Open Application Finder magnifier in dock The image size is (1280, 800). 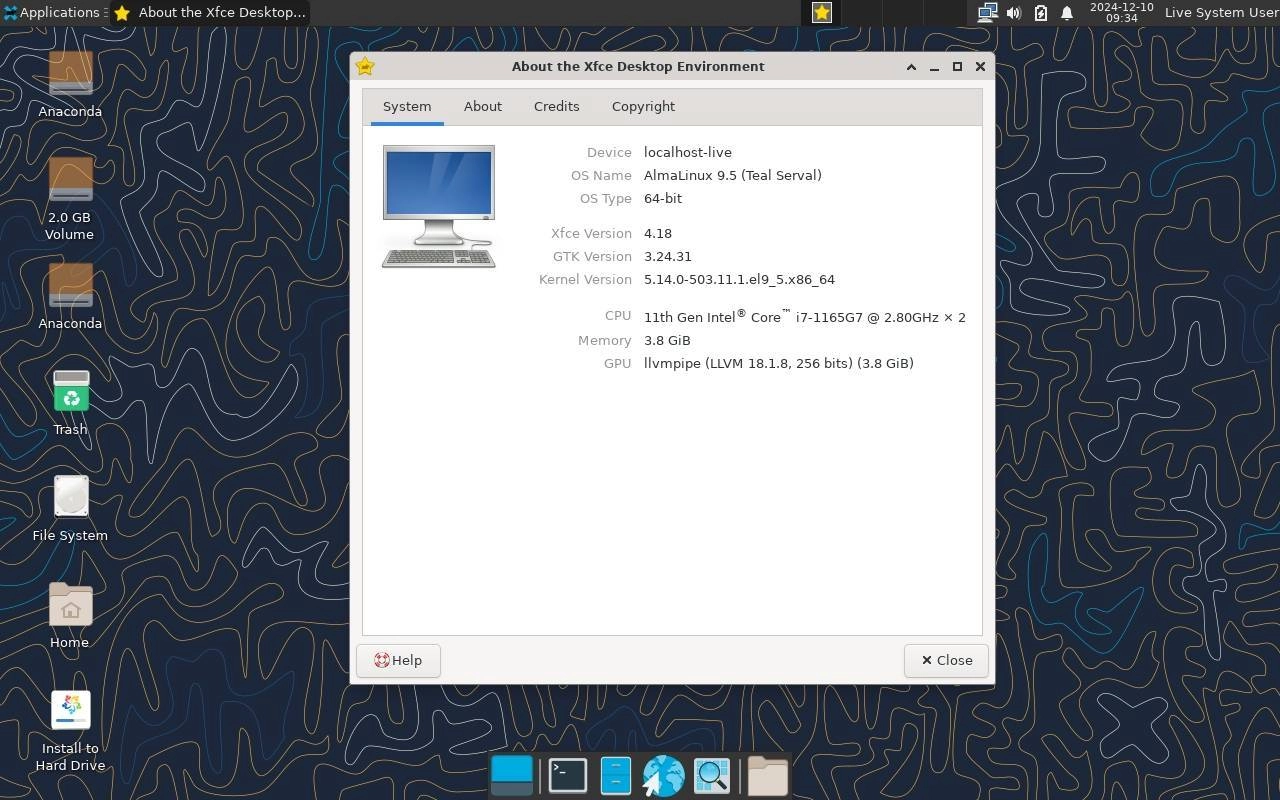tap(712, 775)
